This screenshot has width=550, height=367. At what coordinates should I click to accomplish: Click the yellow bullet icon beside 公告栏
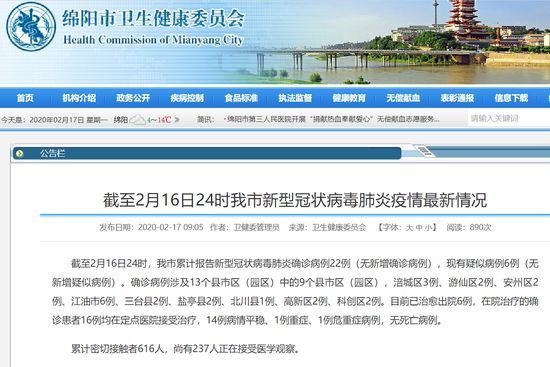(19, 153)
